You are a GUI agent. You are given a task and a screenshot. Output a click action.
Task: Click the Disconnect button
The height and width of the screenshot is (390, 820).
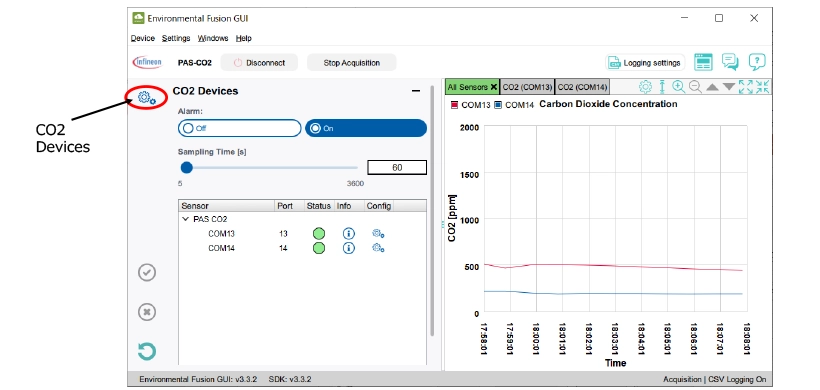point(259,63)
